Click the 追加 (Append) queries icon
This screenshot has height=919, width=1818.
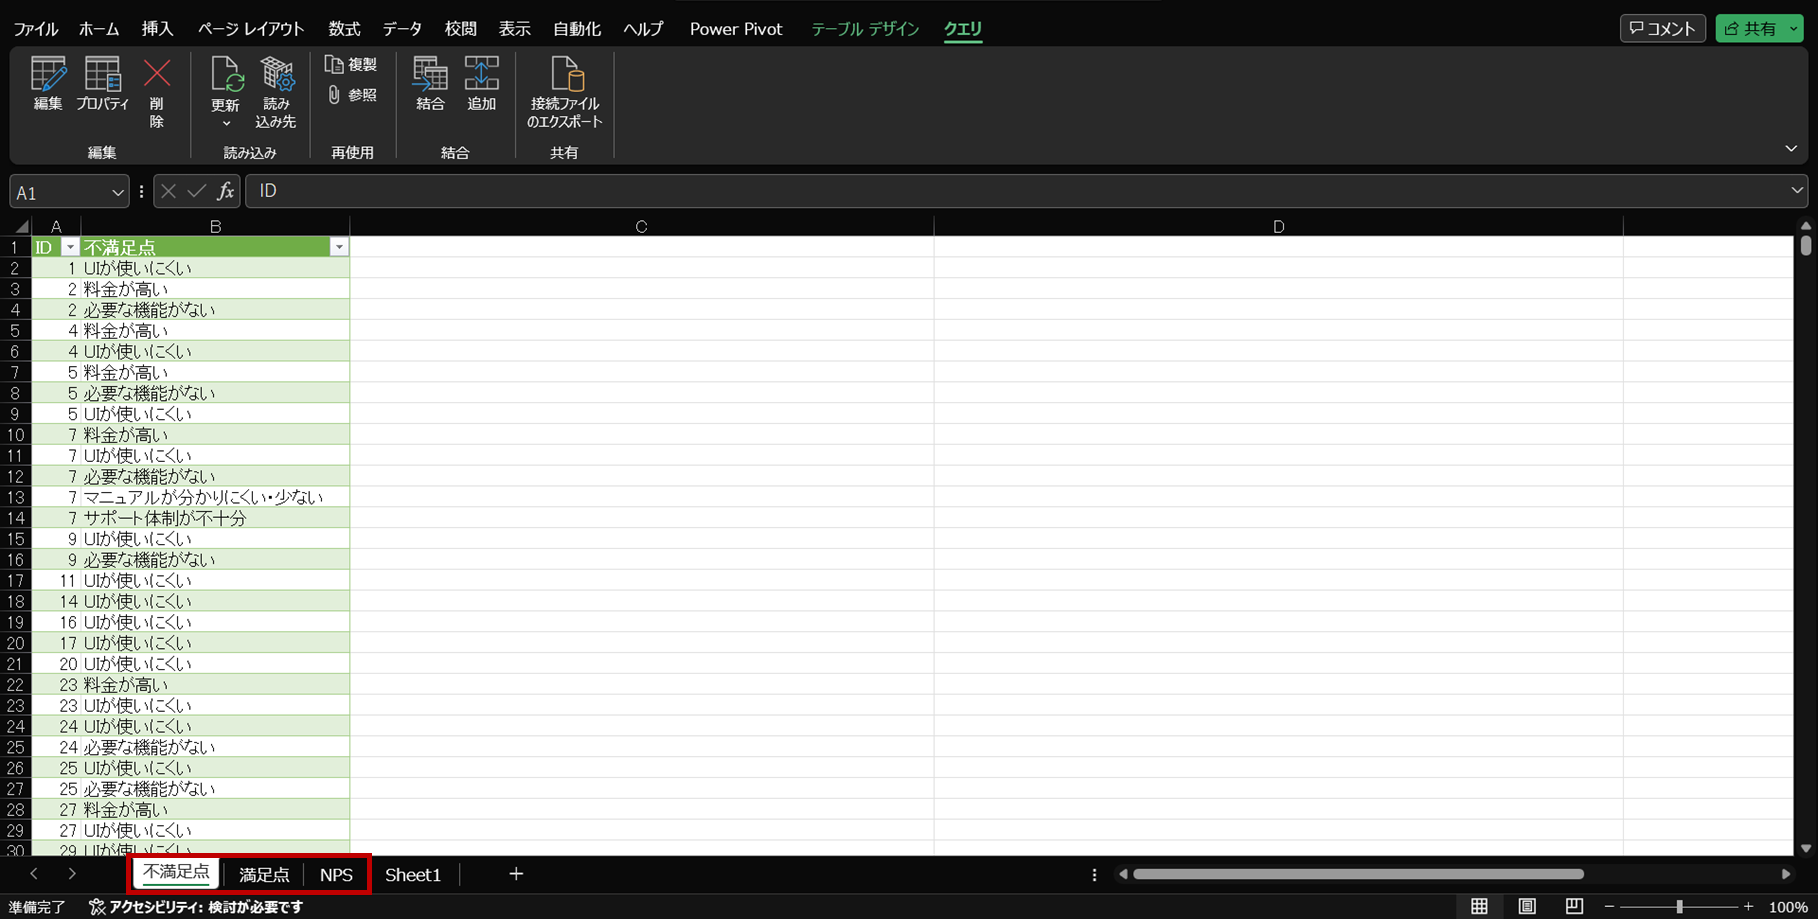pyautogui.click(x=482, y=84)
